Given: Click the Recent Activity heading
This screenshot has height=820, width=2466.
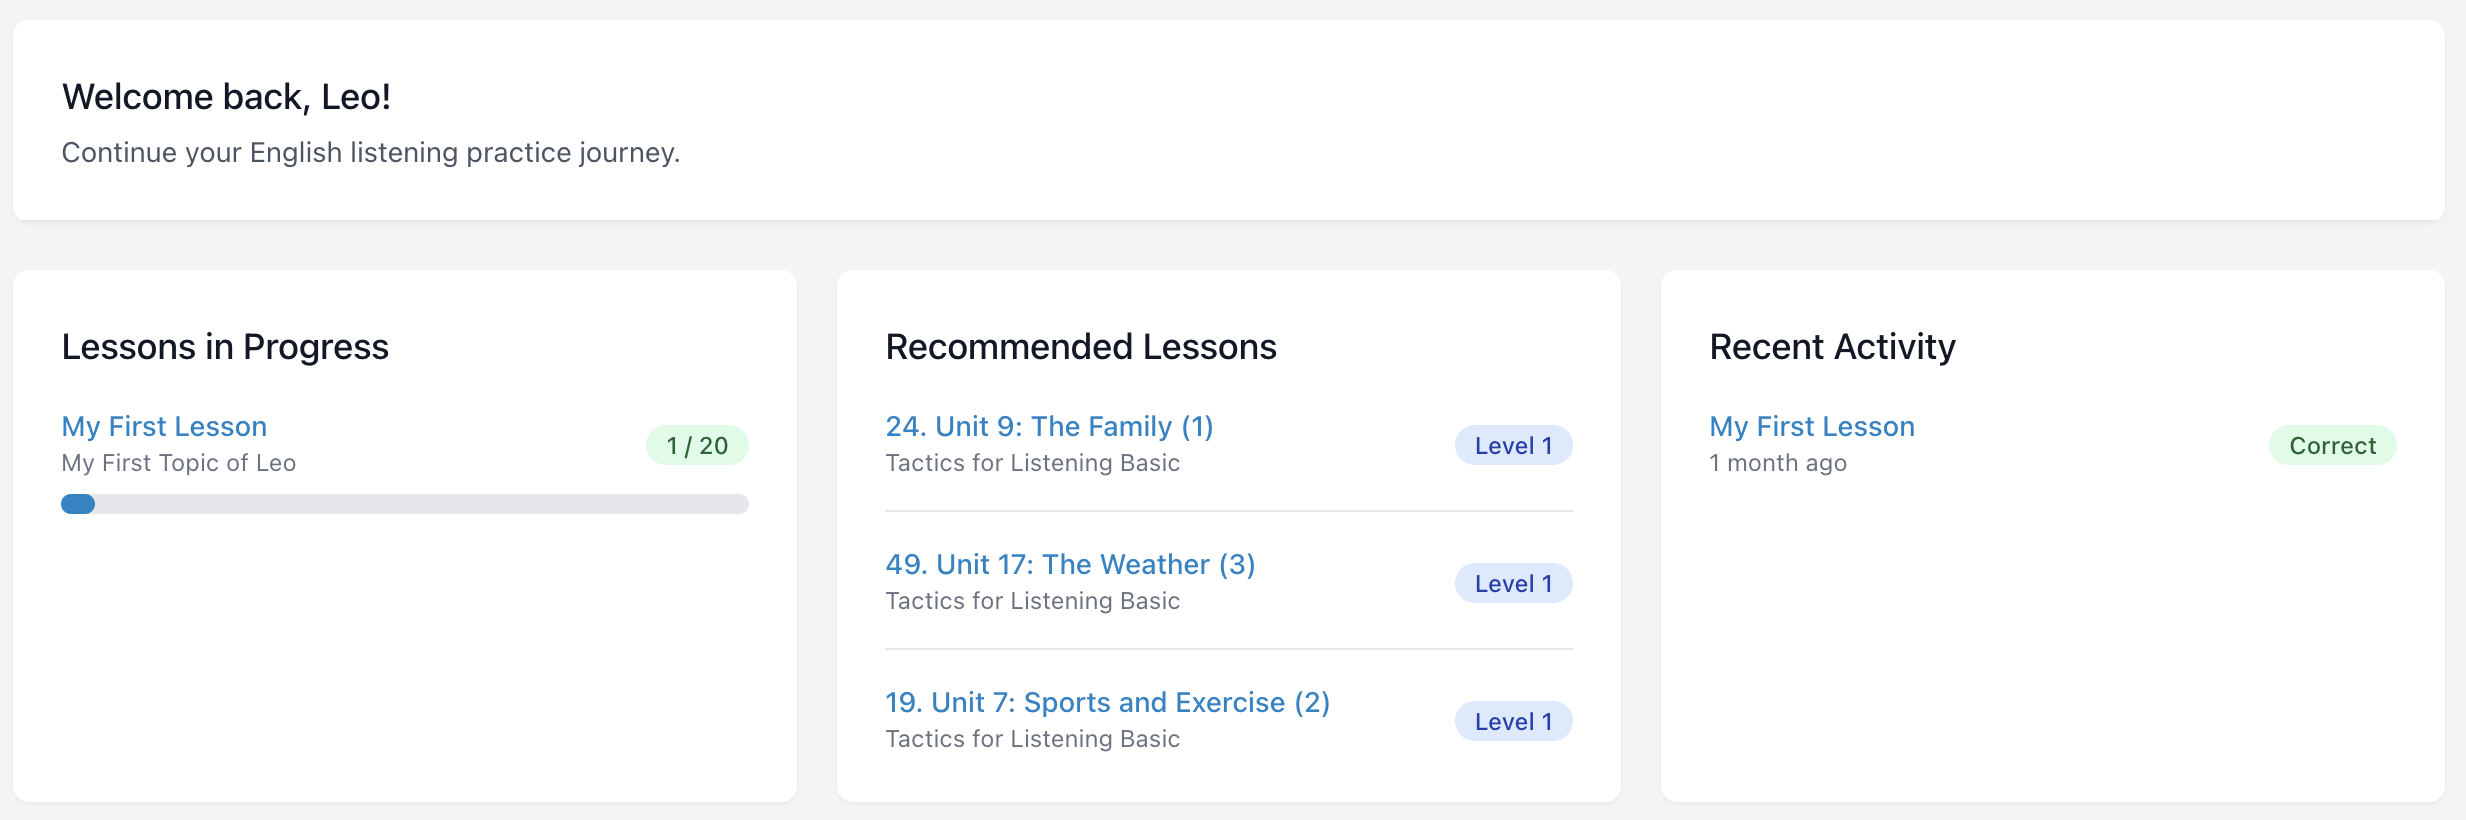Looking at the screenshot, I should point(1832,347).
